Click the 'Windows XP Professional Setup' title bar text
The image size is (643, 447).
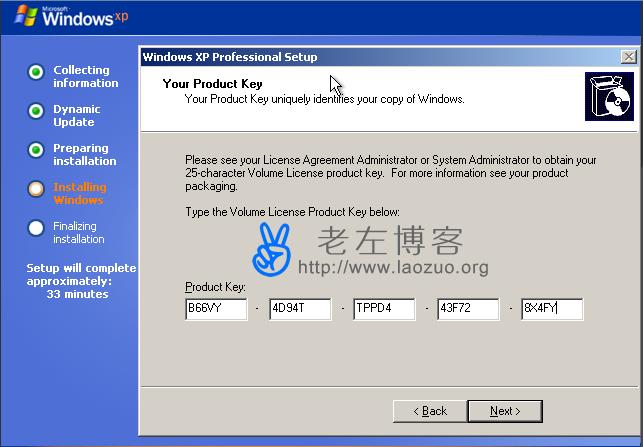tap(230, 57)
